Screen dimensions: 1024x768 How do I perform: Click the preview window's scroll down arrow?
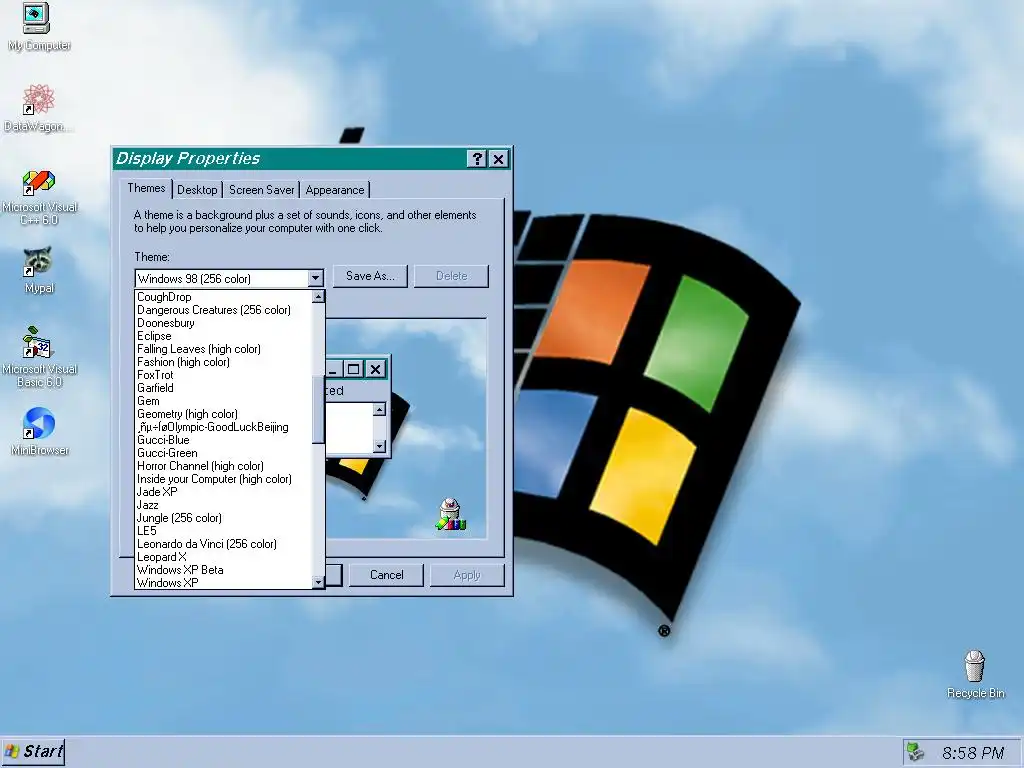point(379,446)
